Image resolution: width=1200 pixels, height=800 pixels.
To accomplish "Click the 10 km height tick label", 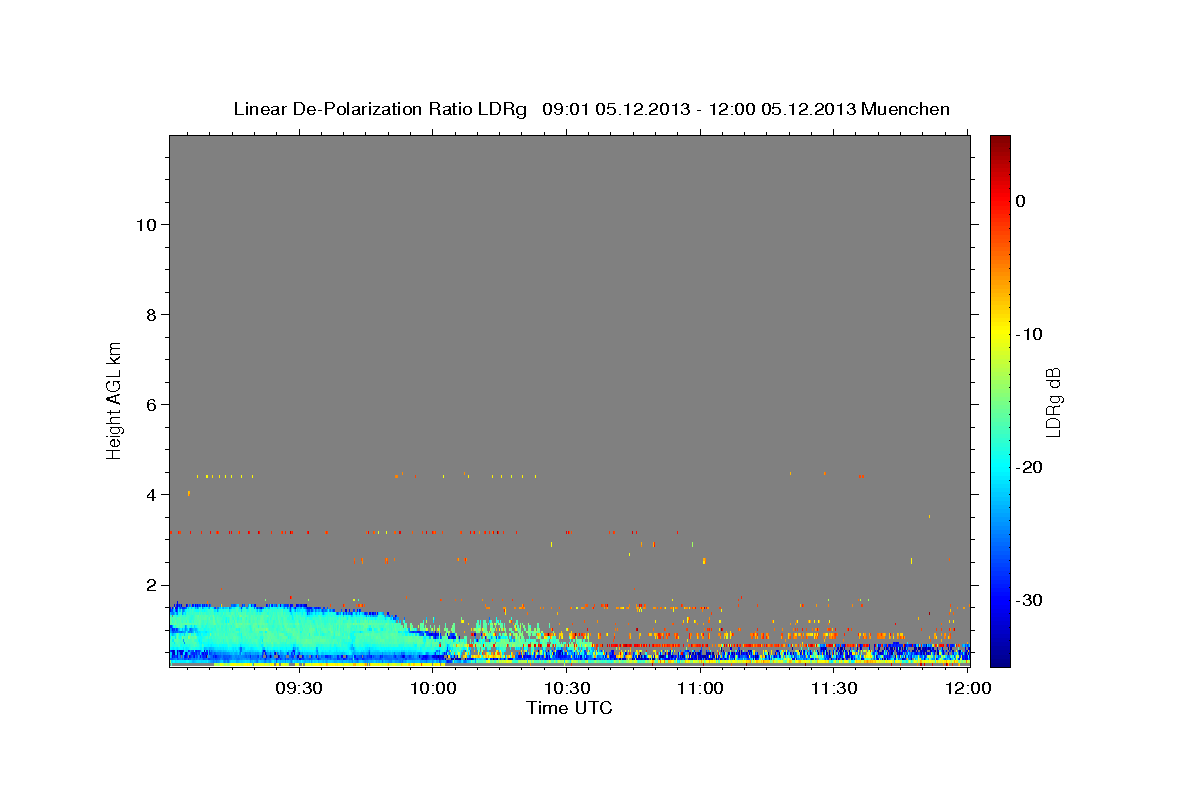I will [x=144, y=225].
